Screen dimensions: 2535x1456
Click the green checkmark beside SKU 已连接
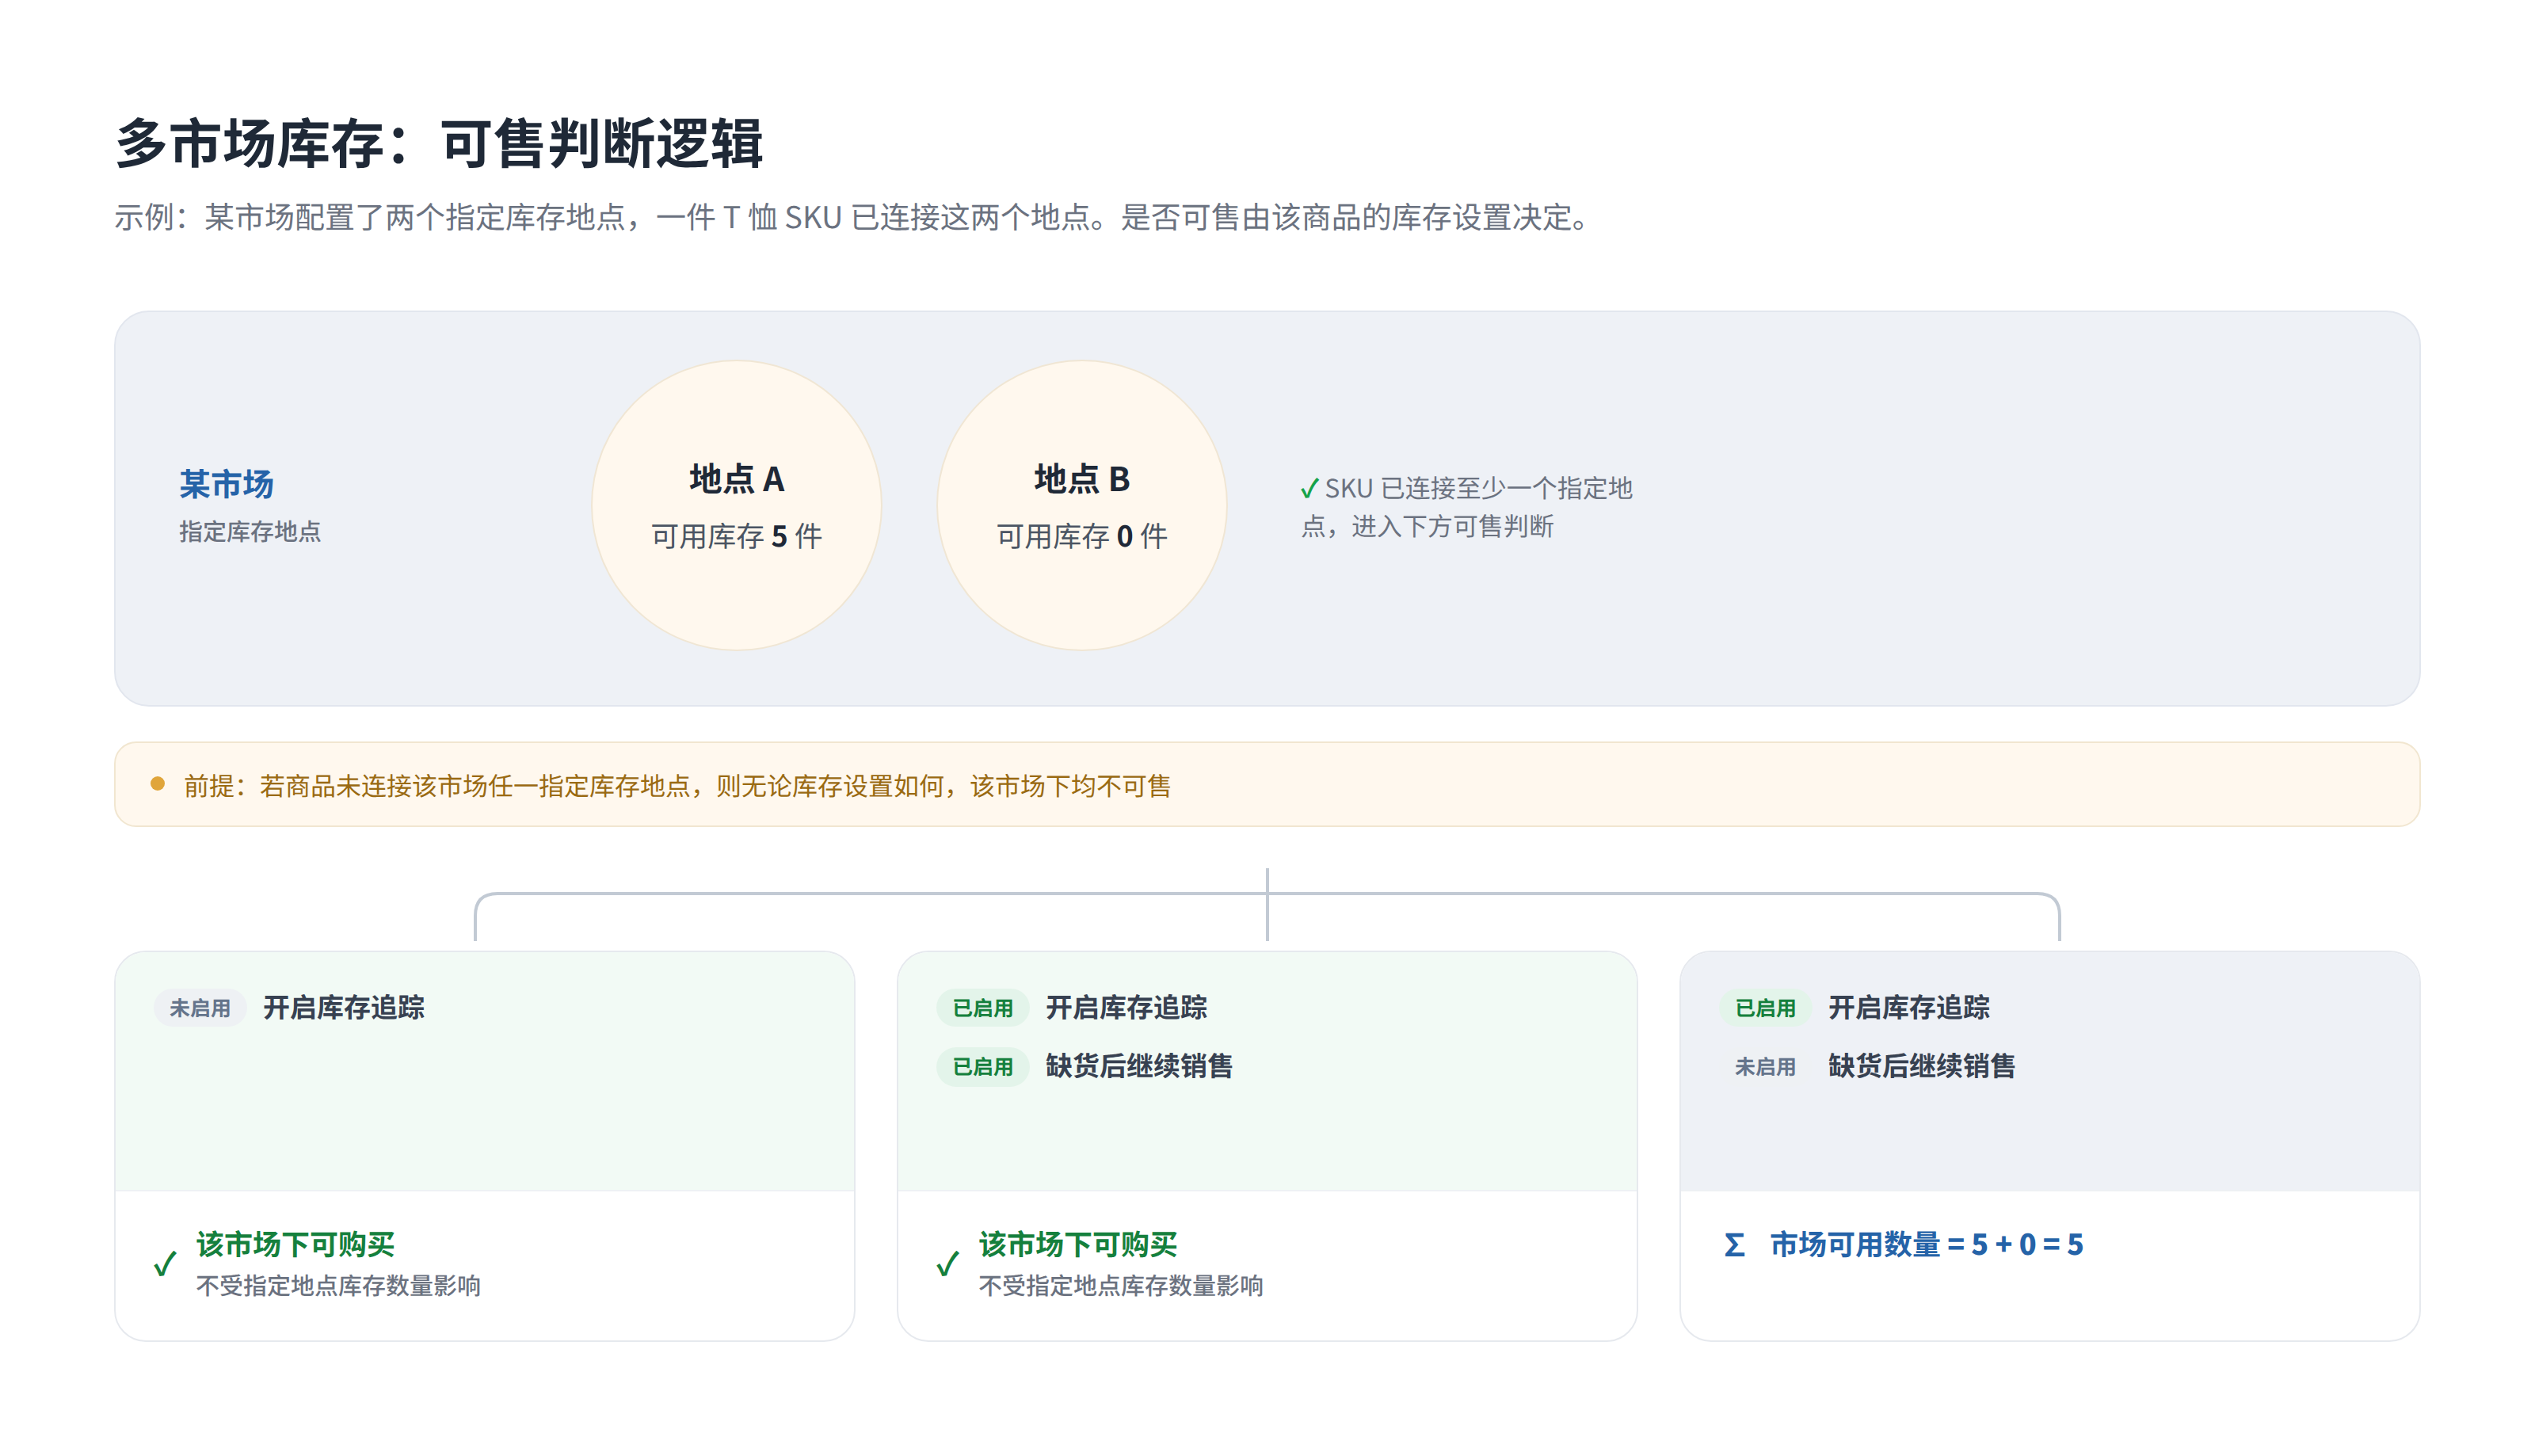(1309, 489)
